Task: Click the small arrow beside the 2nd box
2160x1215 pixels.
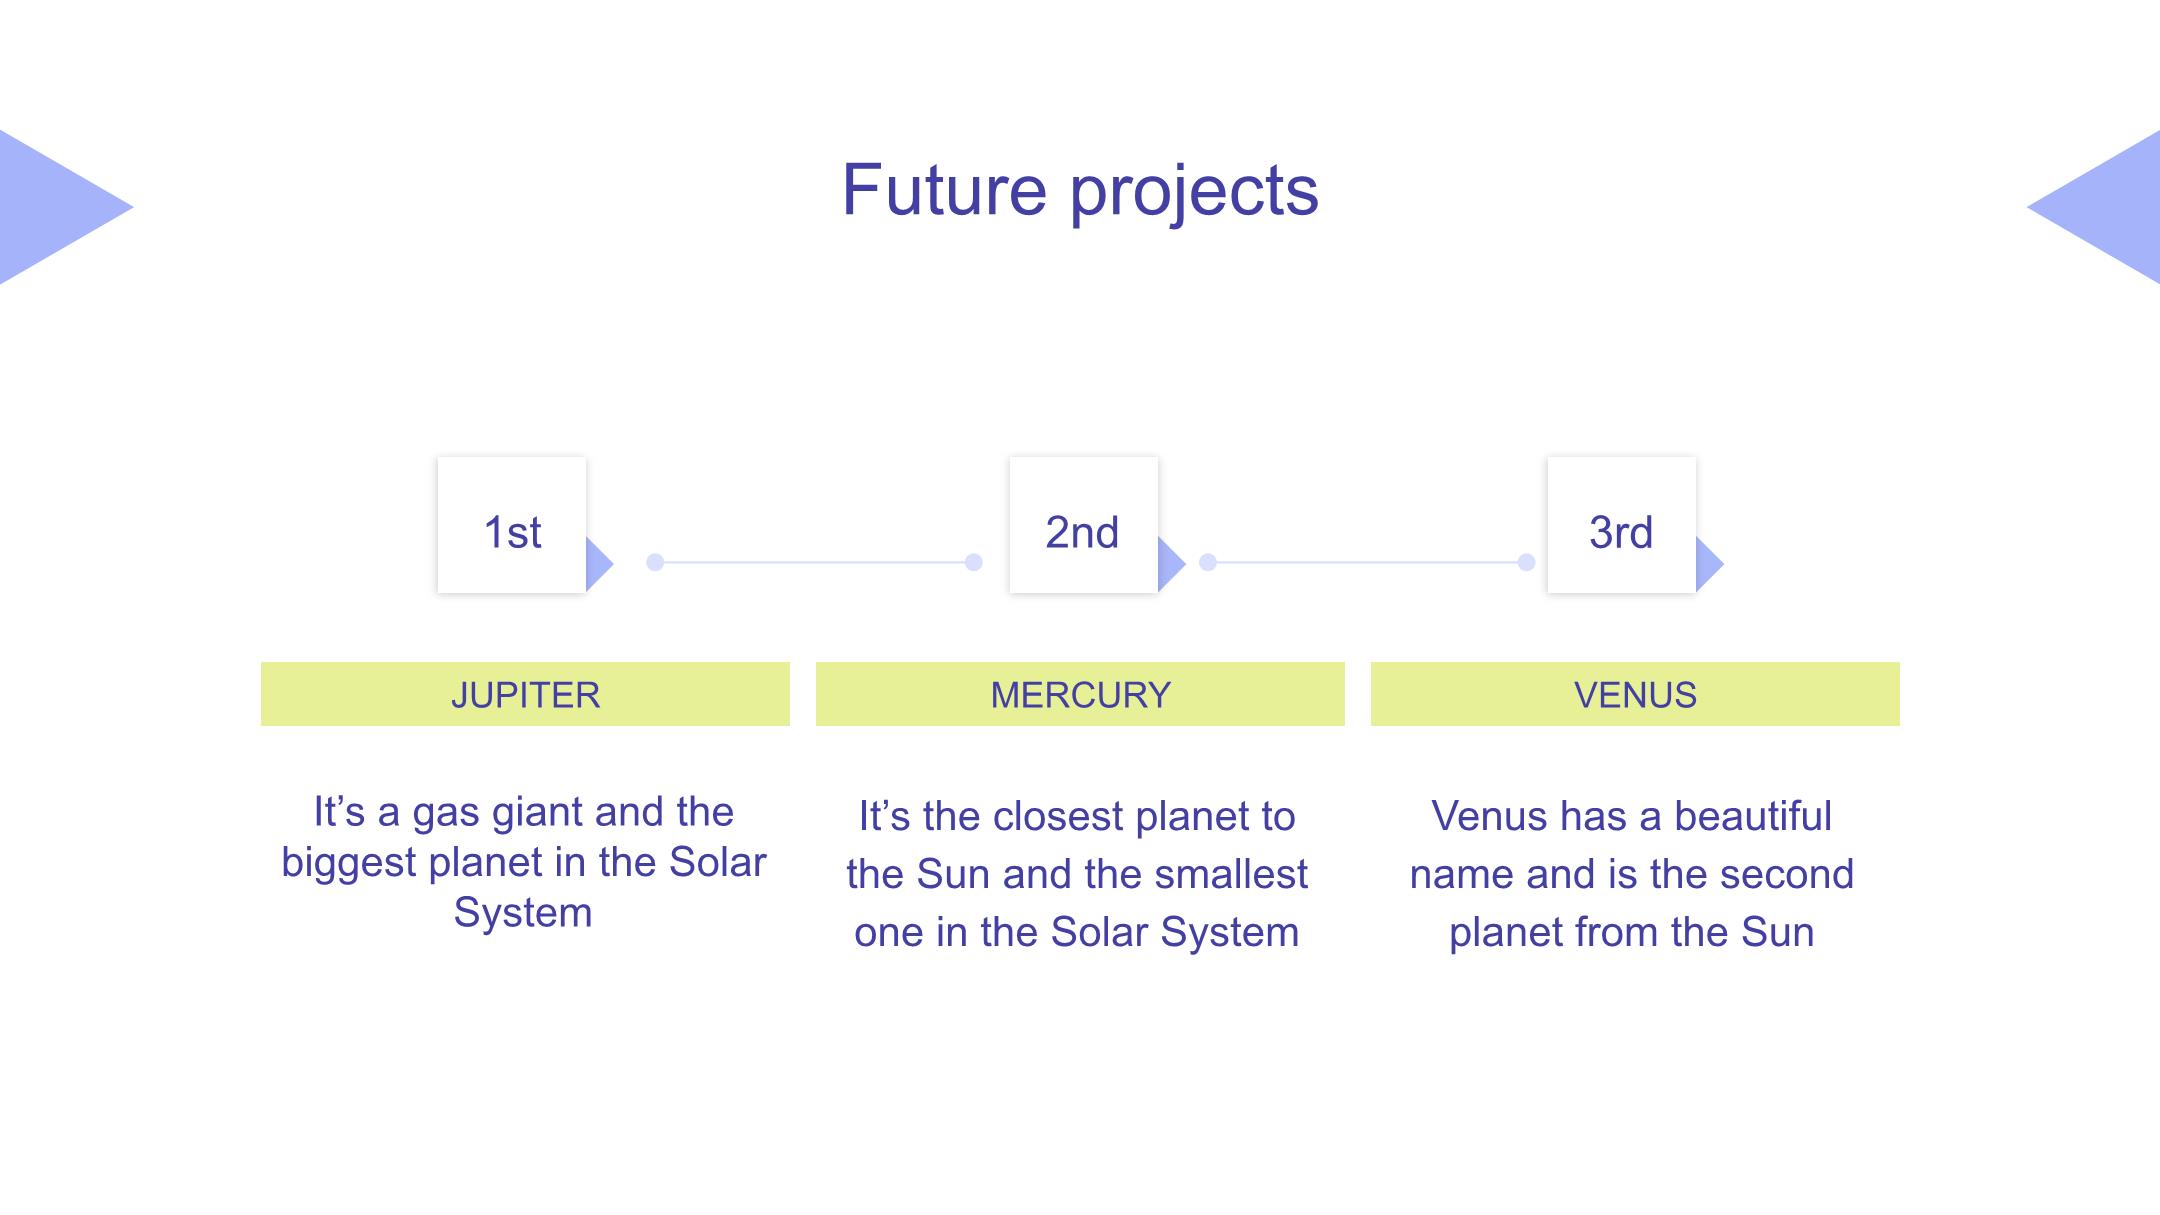Action: coord(1169,564)
